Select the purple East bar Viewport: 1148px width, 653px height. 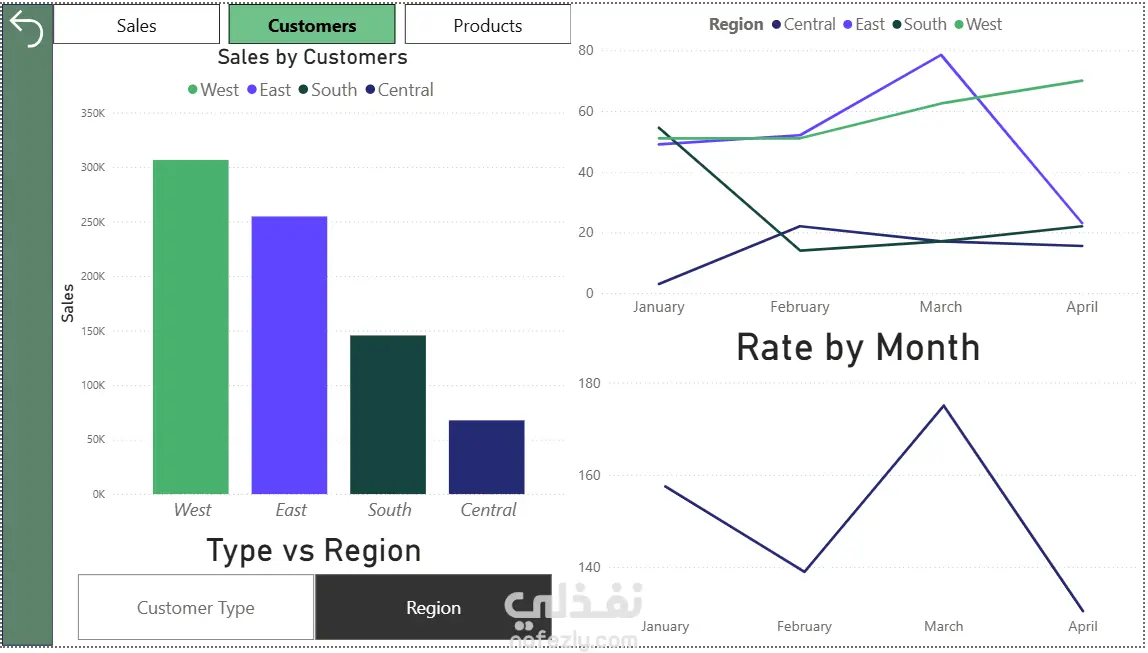(x=289, y=355)
